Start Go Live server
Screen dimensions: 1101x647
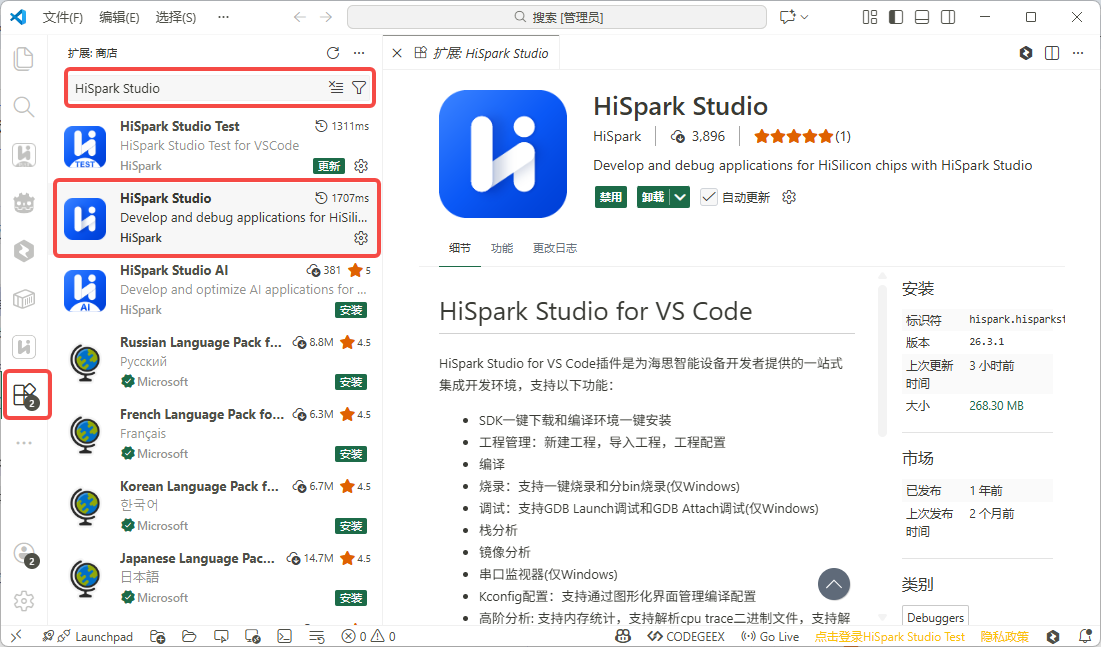770,636
